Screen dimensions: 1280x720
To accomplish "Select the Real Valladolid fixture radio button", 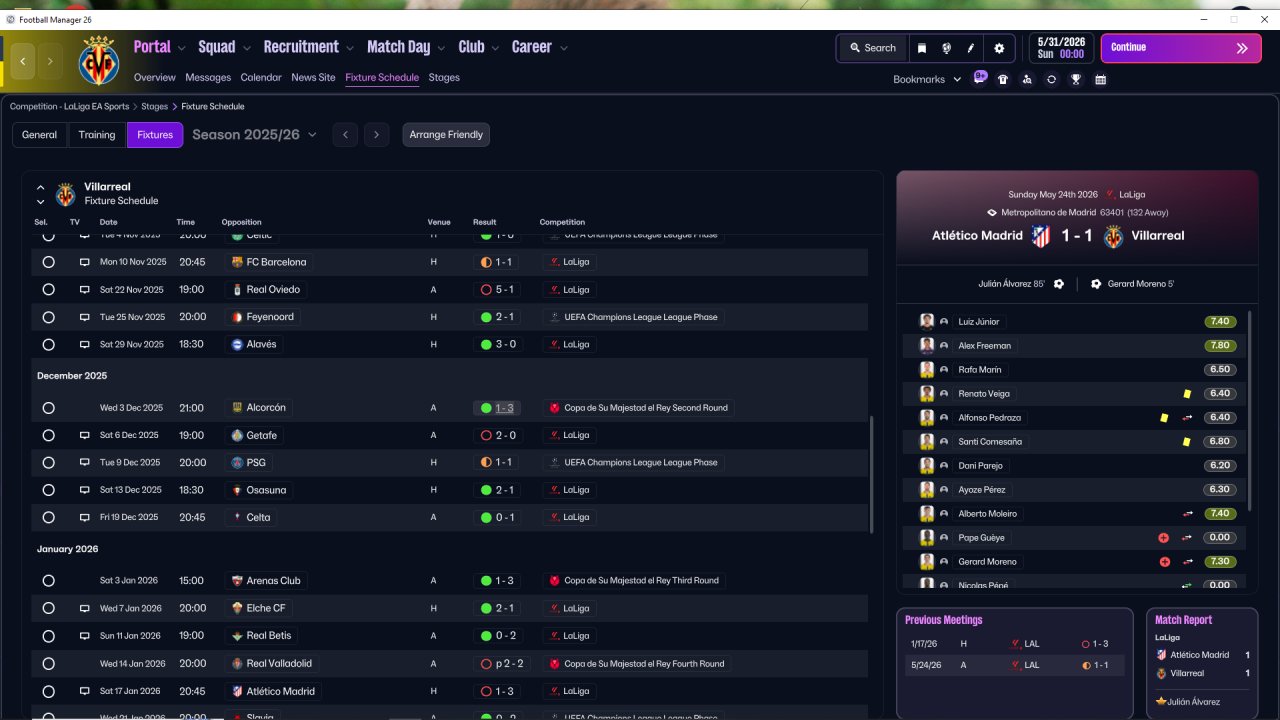I will [x=48, y=664].
